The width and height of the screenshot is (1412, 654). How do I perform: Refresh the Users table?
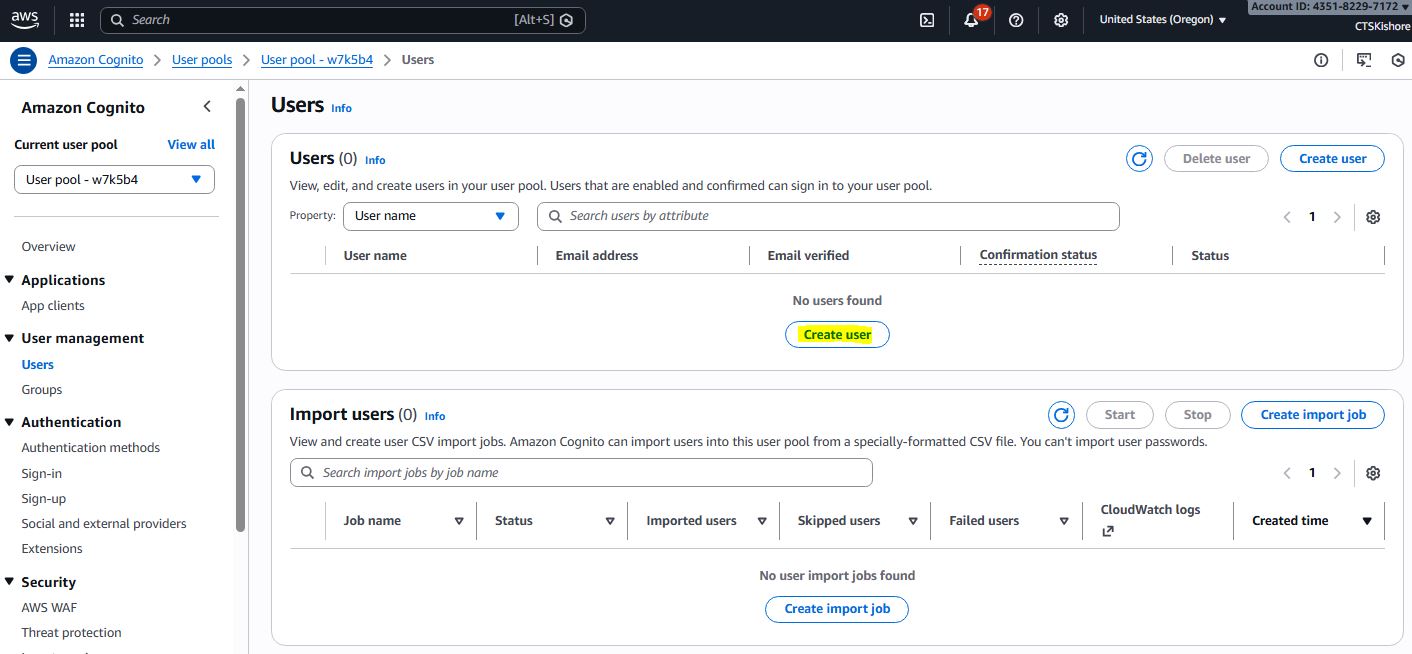1139,159
